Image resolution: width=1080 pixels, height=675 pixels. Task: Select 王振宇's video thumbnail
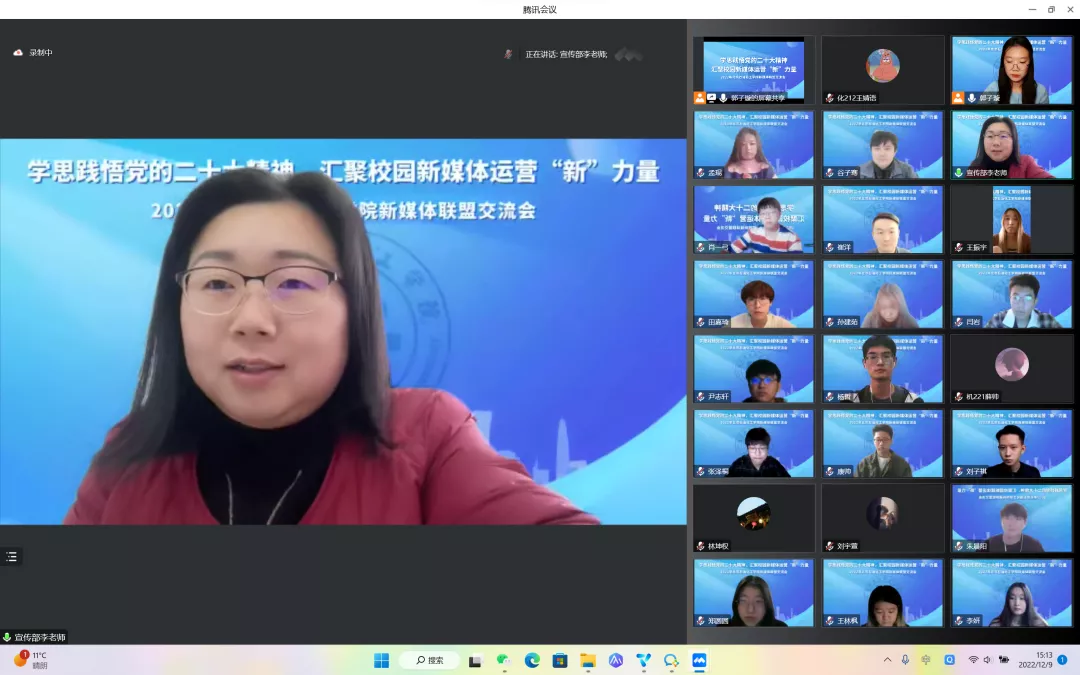tap(1011, 219)
